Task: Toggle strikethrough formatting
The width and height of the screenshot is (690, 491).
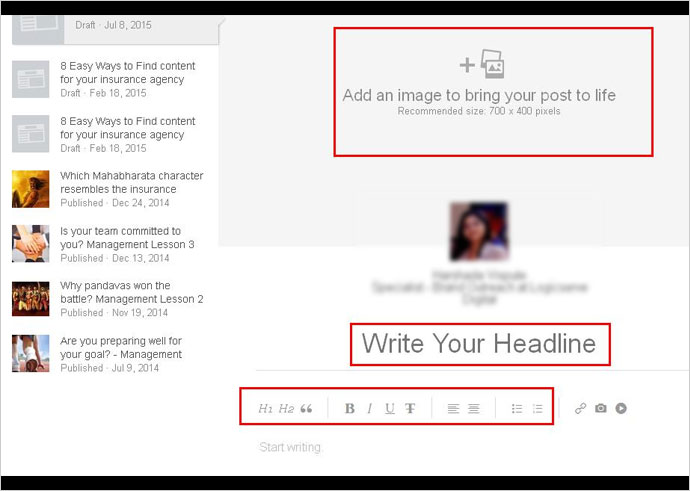Action: coord(410,409)
